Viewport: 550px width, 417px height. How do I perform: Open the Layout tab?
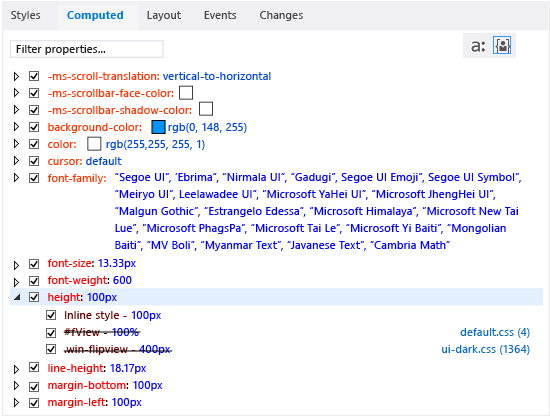coord(164,15)
